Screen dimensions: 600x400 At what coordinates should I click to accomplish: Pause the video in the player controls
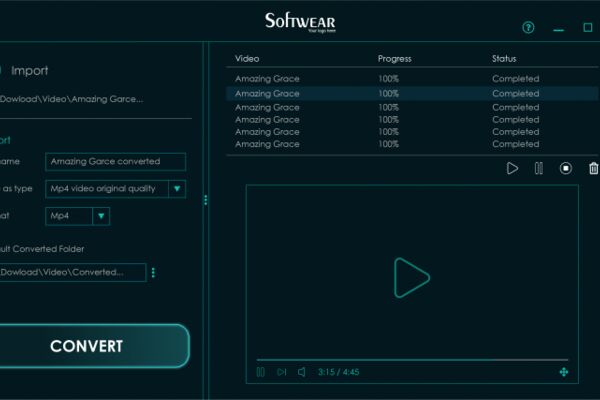[x=261, y=372]
